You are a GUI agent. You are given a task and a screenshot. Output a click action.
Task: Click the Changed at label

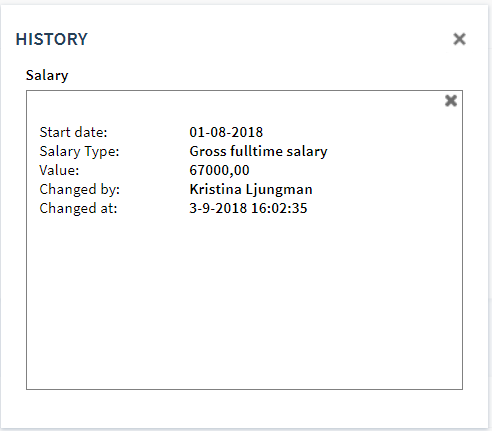78,208
